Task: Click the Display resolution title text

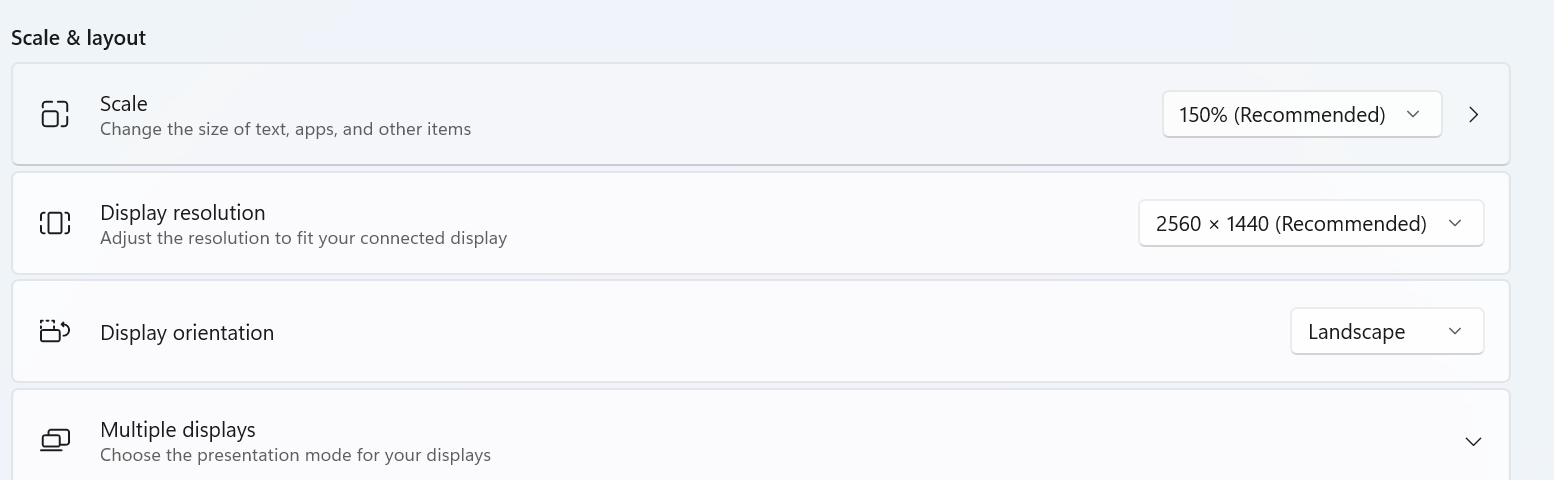Action: 183,213
